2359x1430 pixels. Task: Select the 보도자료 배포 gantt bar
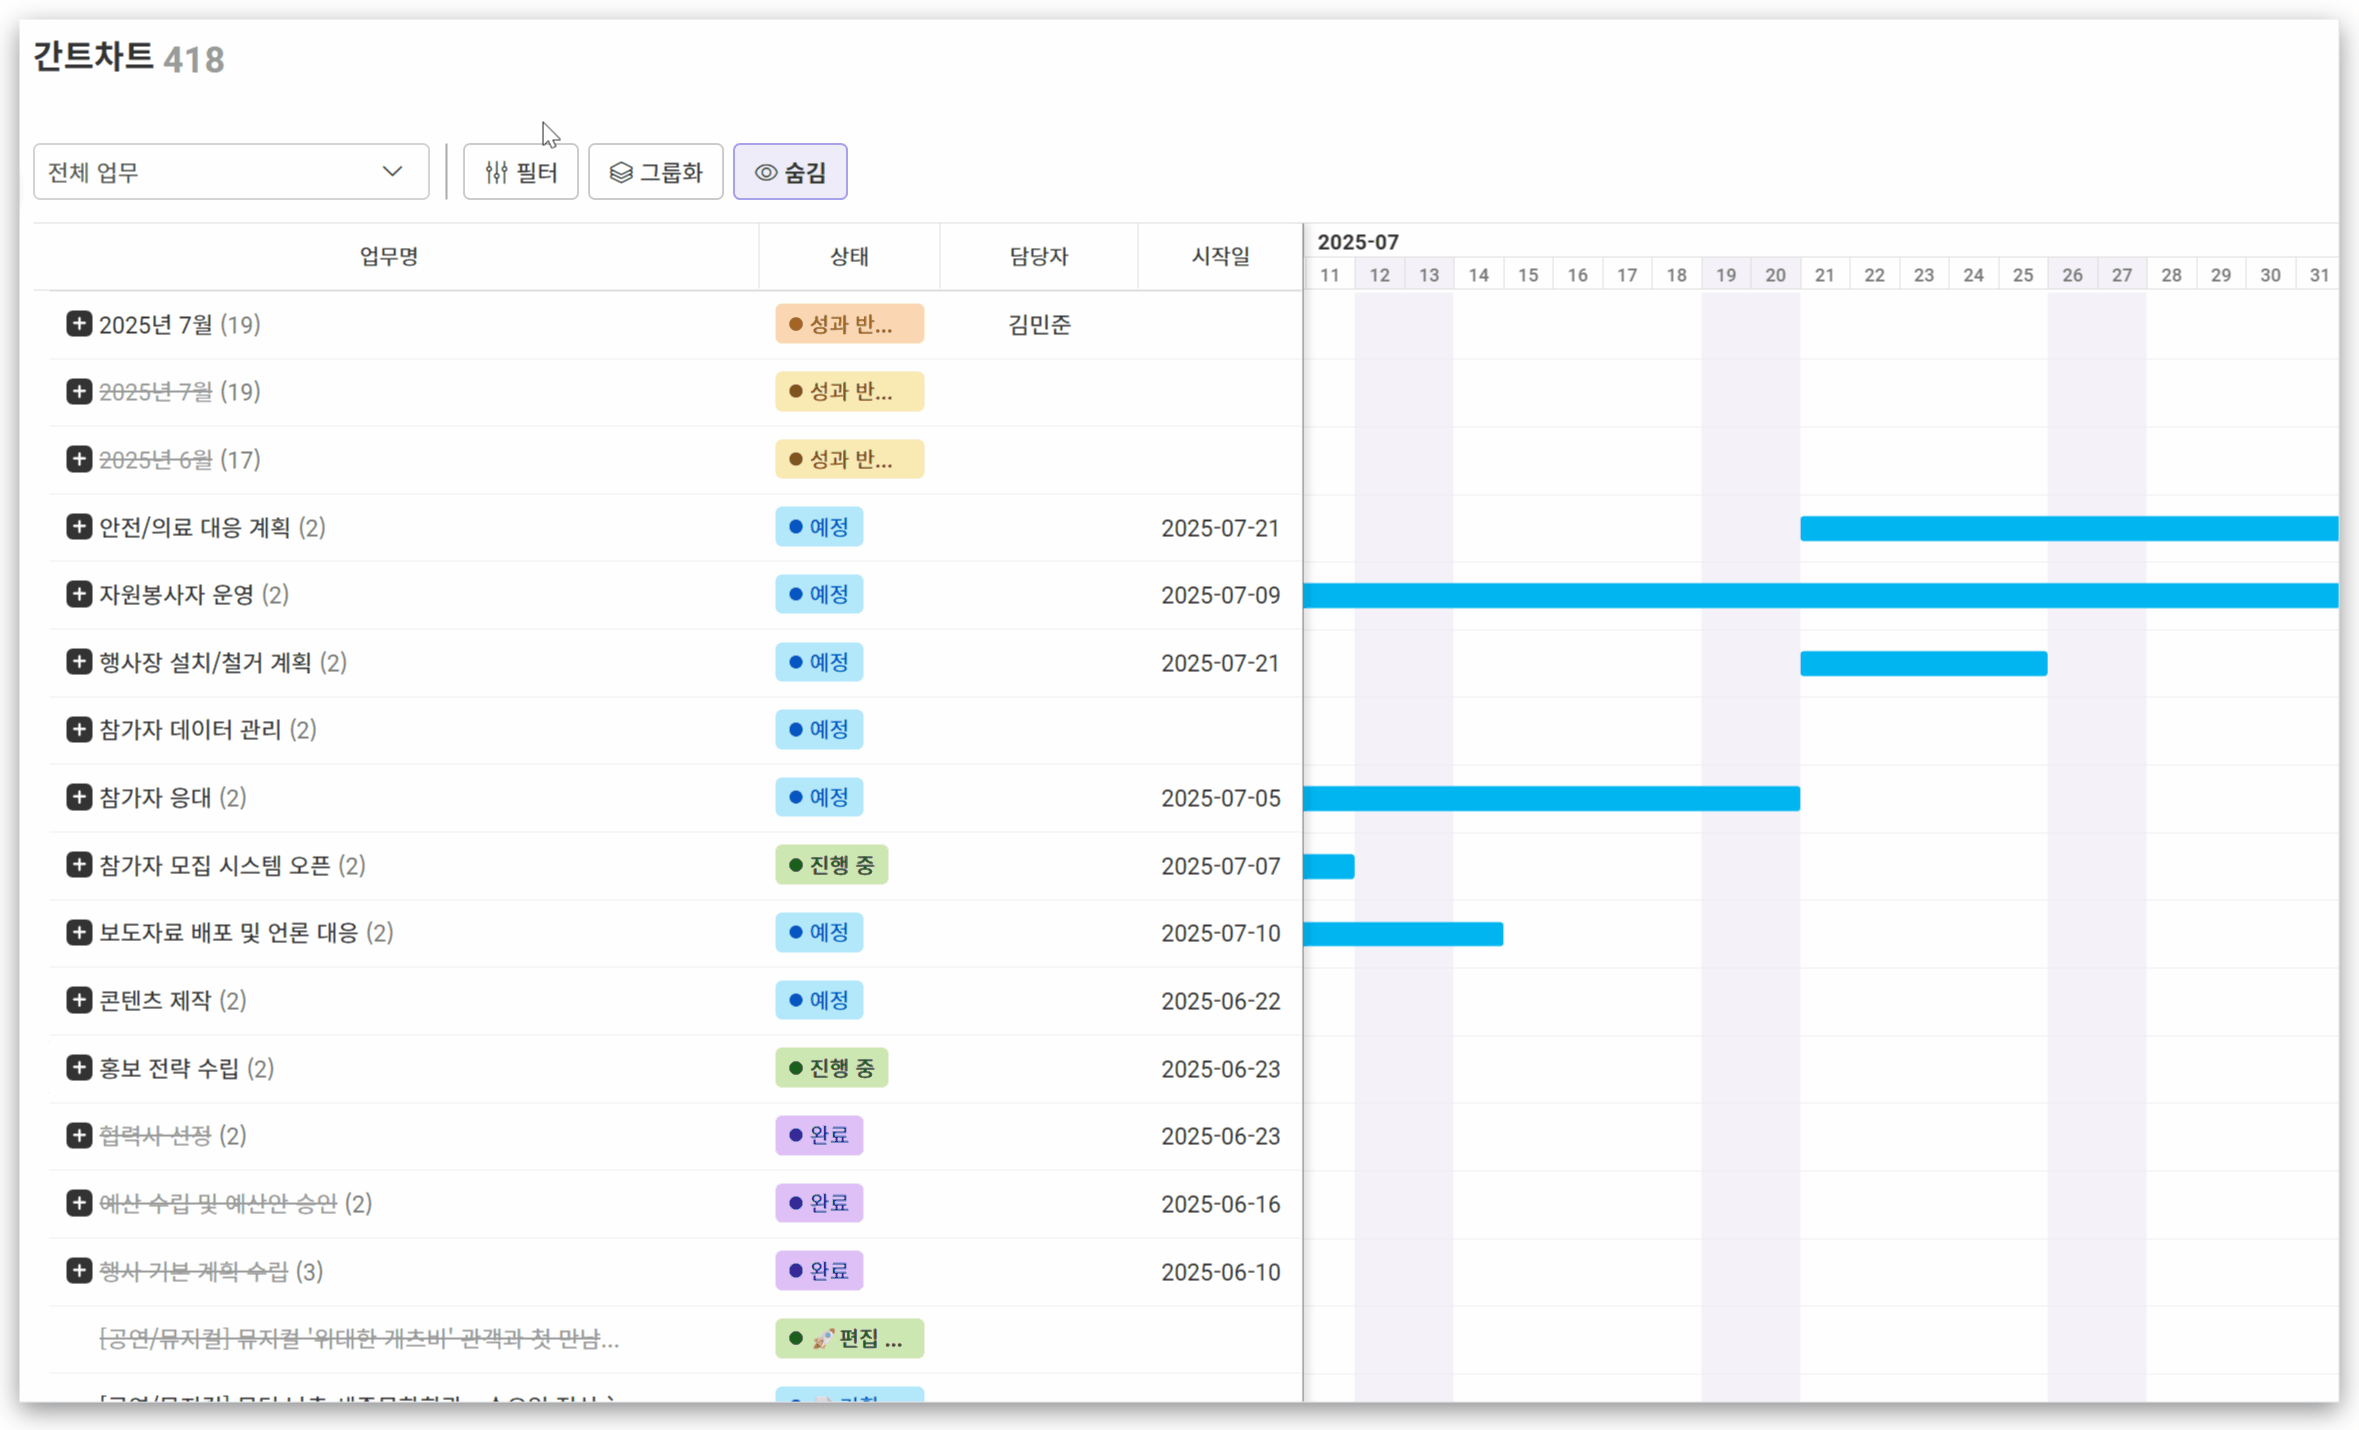pyautogui.click(x=1402, y=934)
